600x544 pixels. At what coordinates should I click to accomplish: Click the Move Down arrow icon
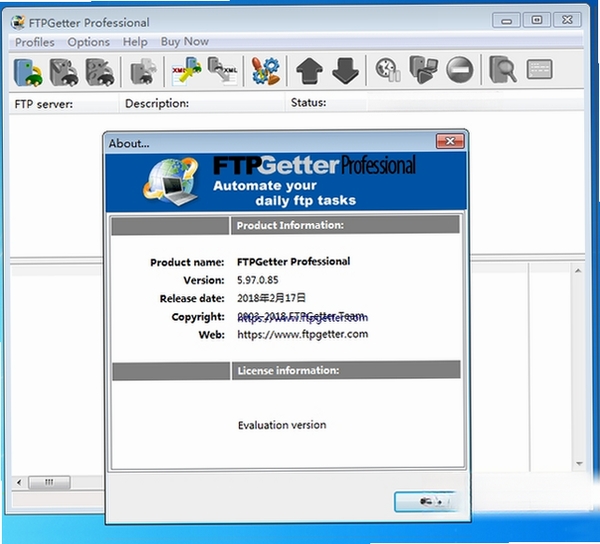(346, 71)
